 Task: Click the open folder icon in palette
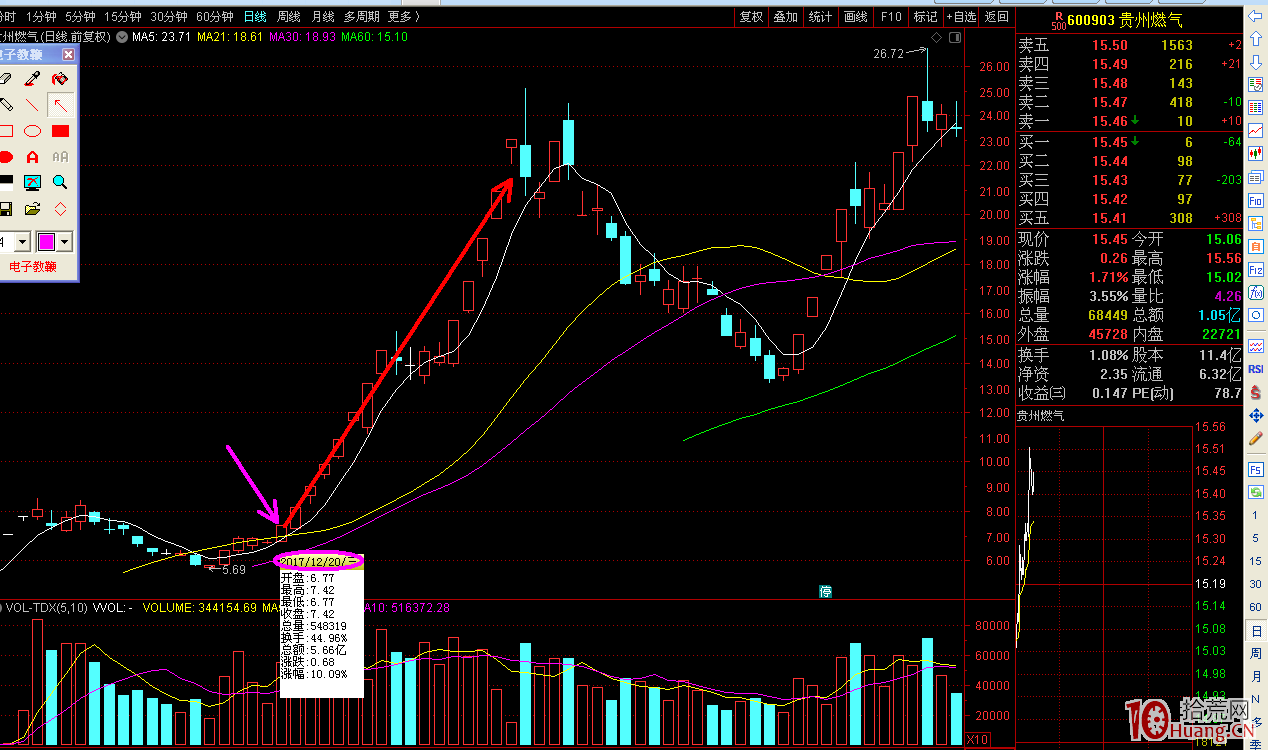[32, 209]
